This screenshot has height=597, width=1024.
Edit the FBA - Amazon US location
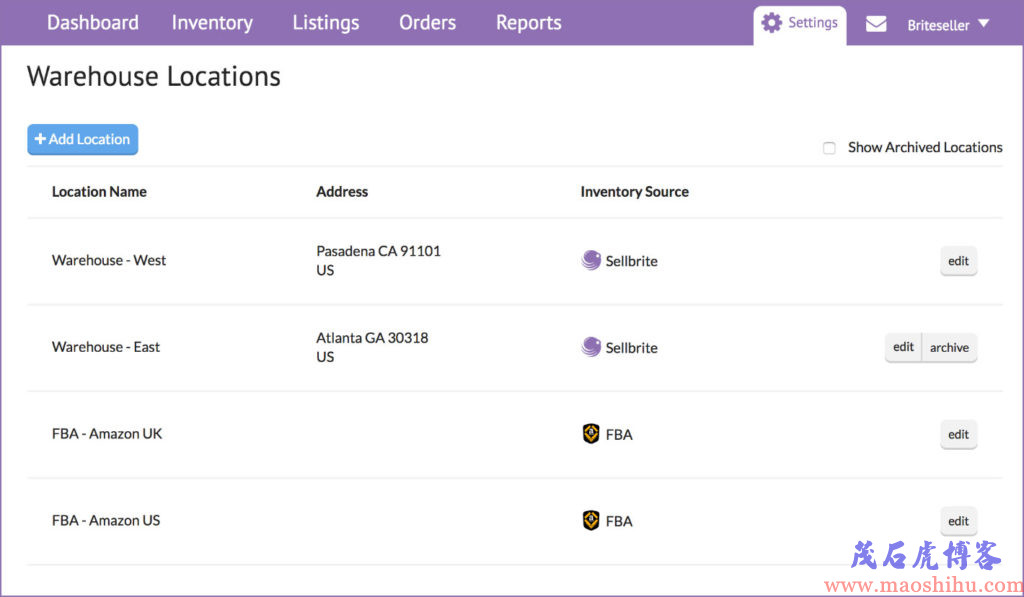[958, 521]
